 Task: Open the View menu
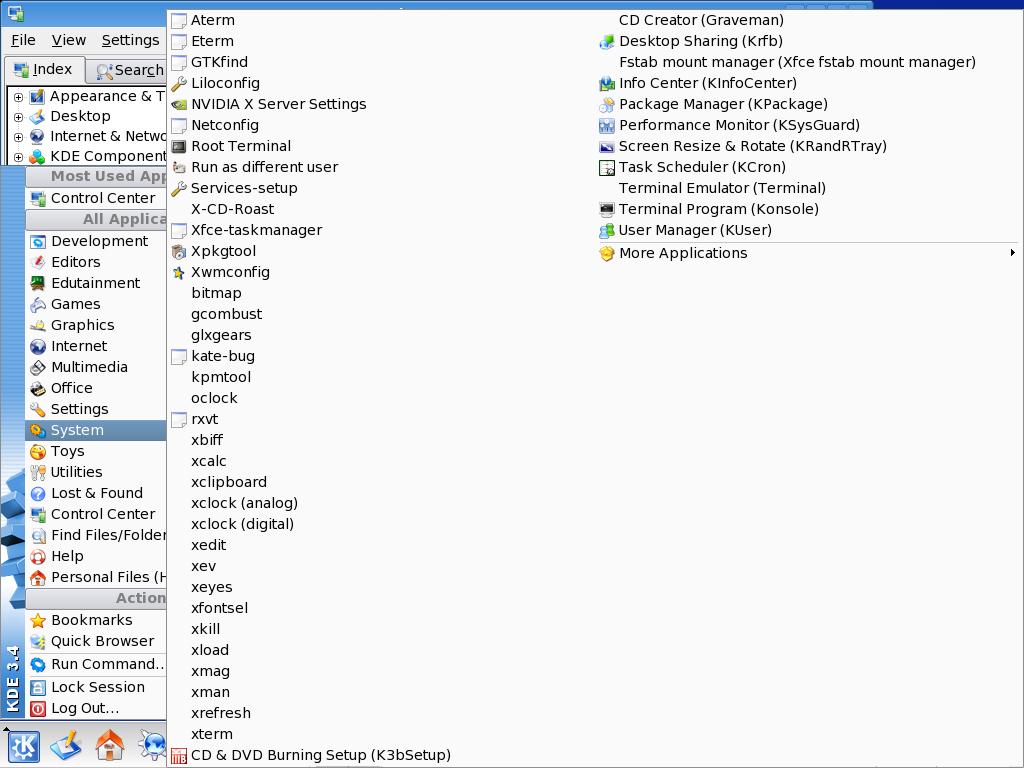[69, 40]
